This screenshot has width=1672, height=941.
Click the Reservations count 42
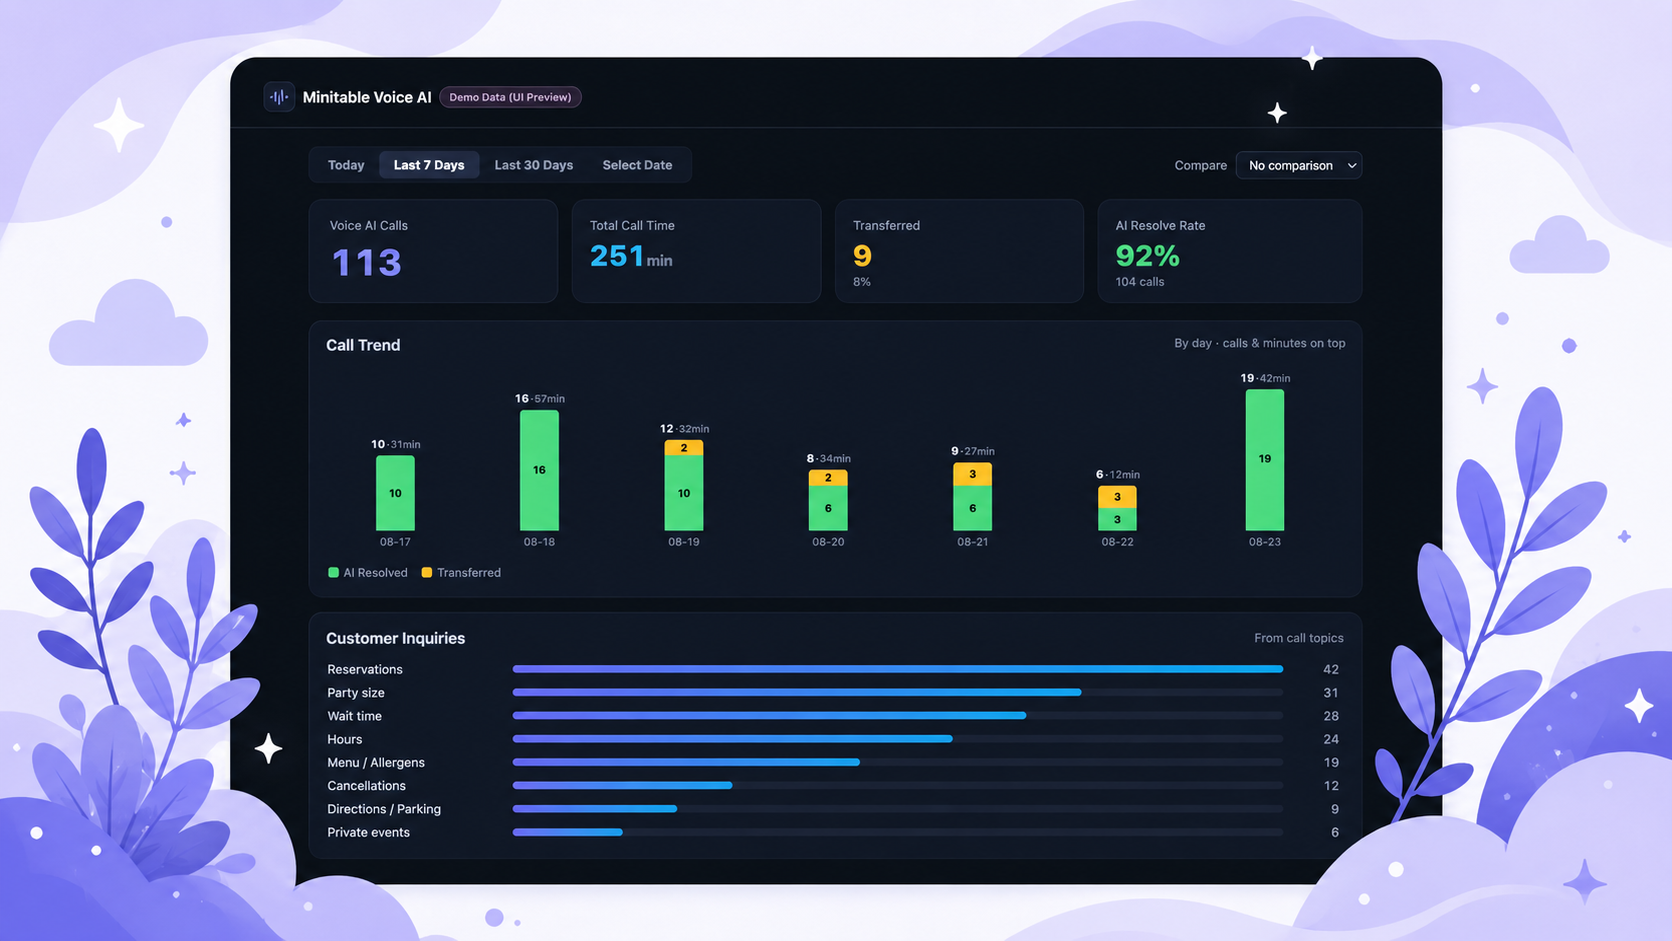[x=1331, y=669]
